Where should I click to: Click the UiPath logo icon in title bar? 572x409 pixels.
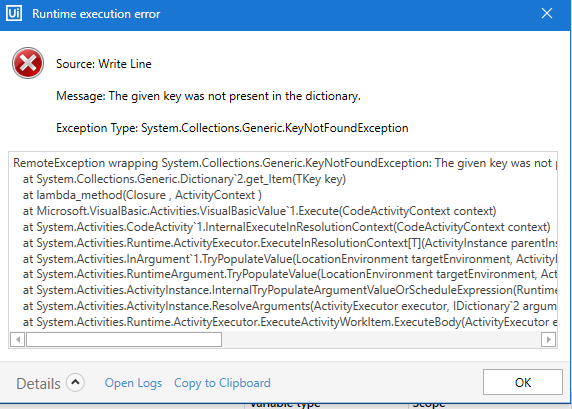14,13
